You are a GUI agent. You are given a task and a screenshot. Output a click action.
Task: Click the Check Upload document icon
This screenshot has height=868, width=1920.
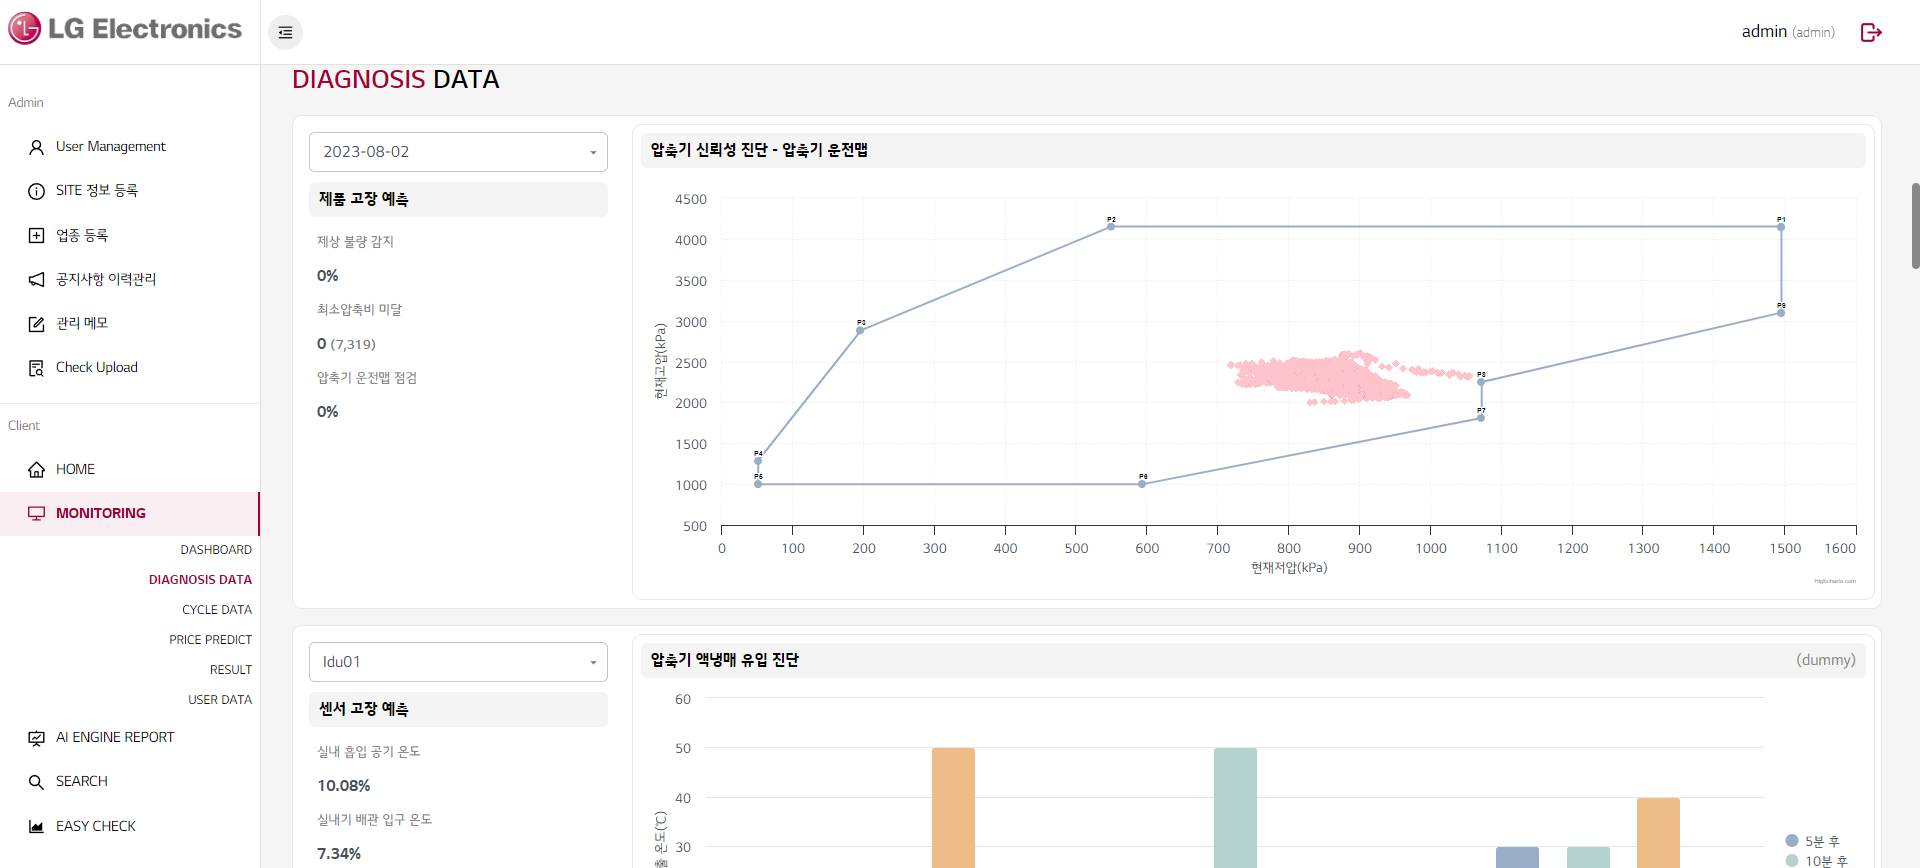click(36, 368)
